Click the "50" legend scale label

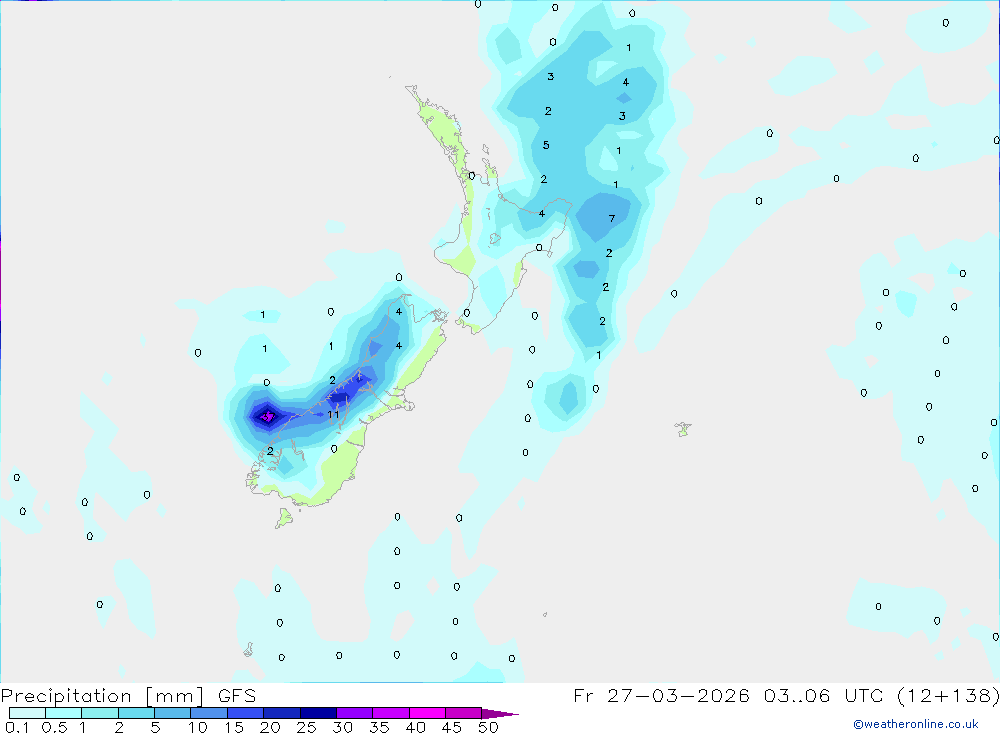[x=488, y=727]
